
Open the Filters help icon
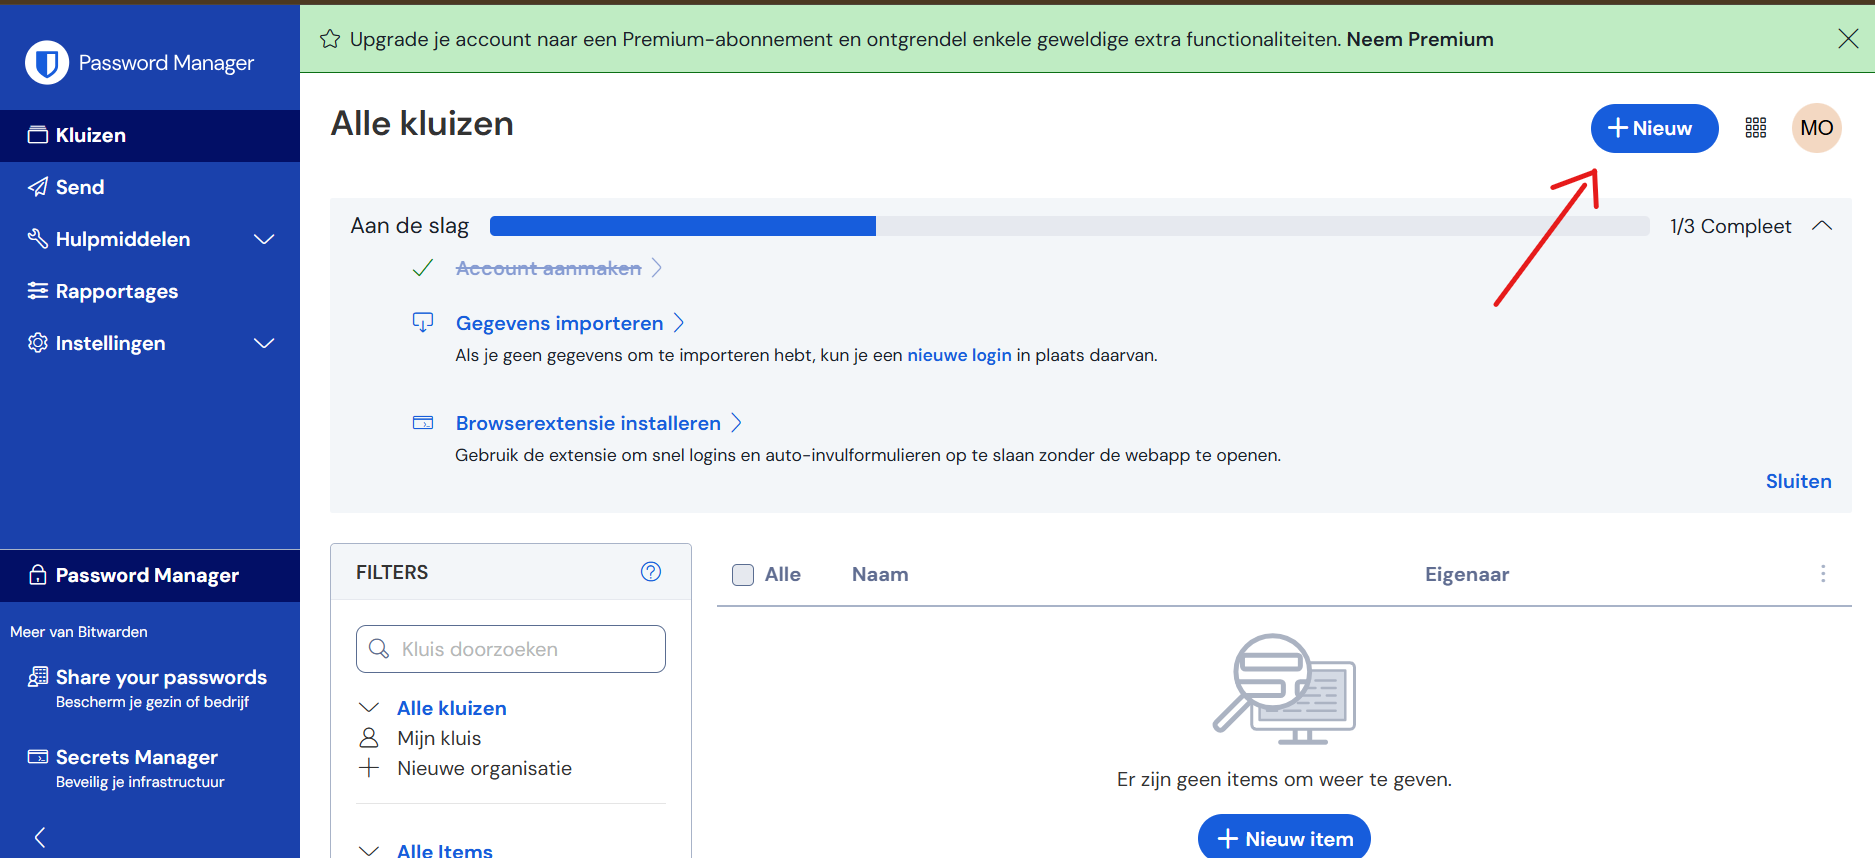click(651, 571)
